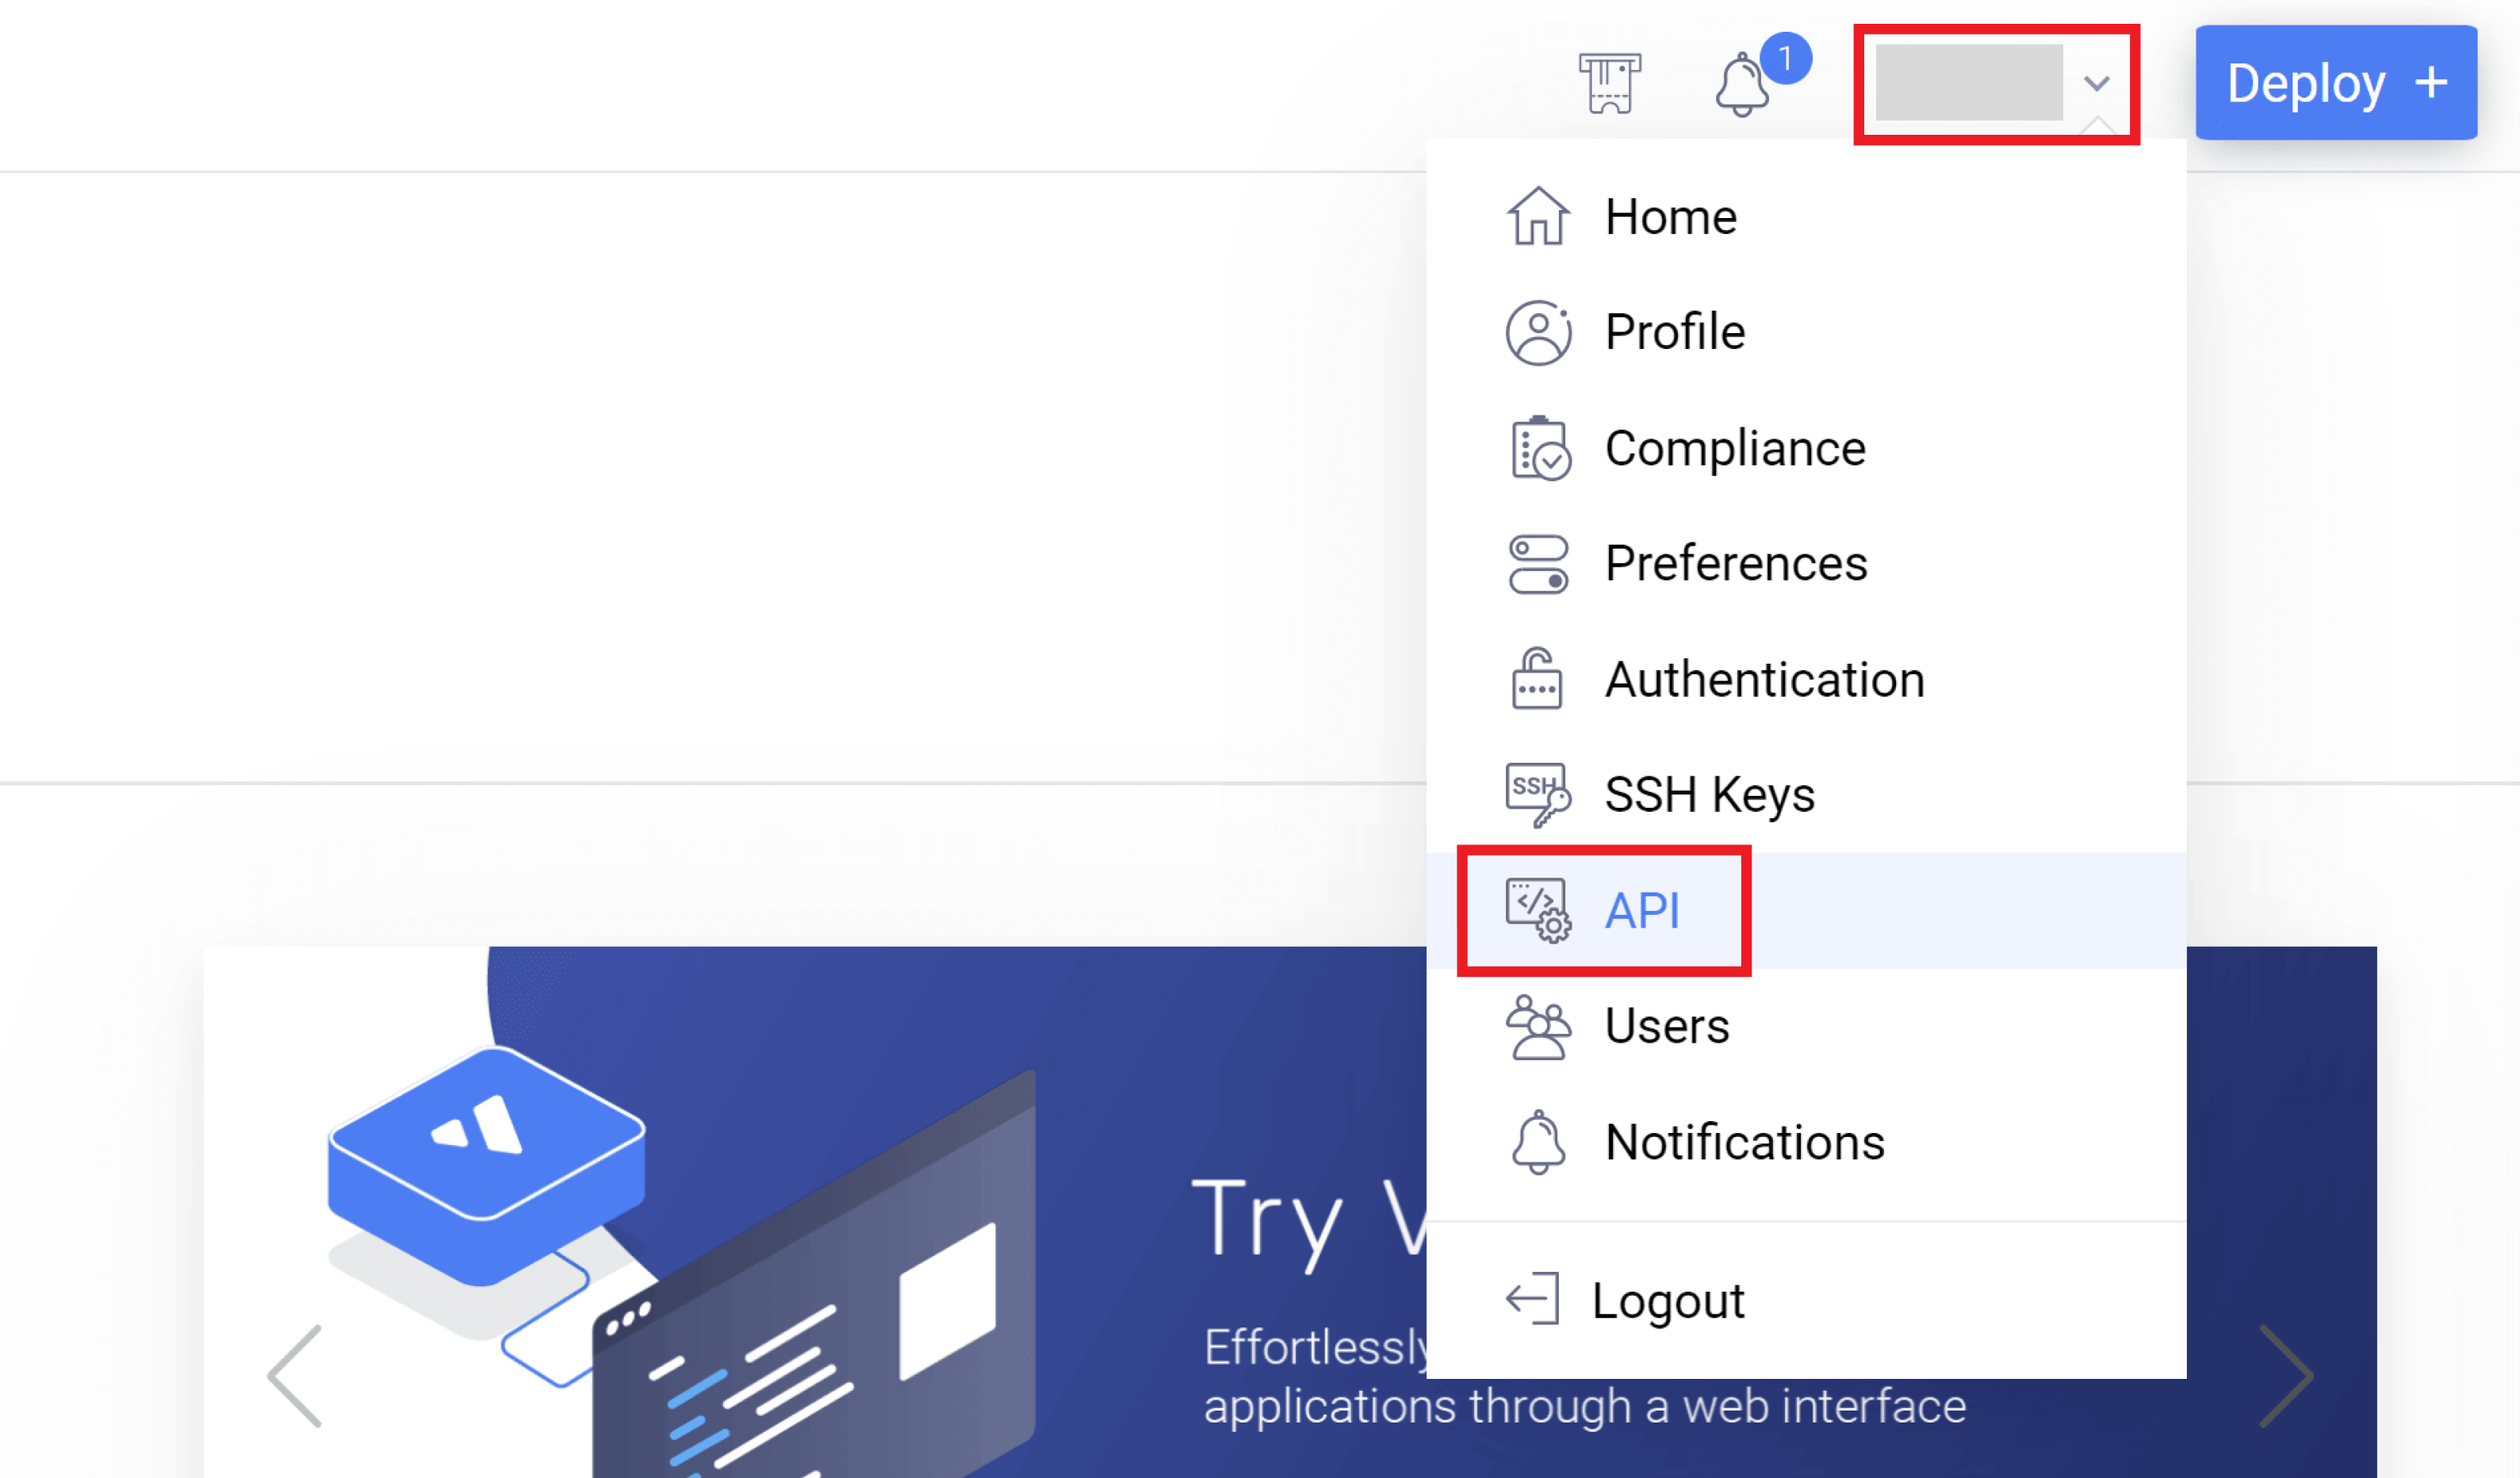Choose Preferences from the account menu
This screenshot has width=2520, height=1478.
(x=1736, y=562)
